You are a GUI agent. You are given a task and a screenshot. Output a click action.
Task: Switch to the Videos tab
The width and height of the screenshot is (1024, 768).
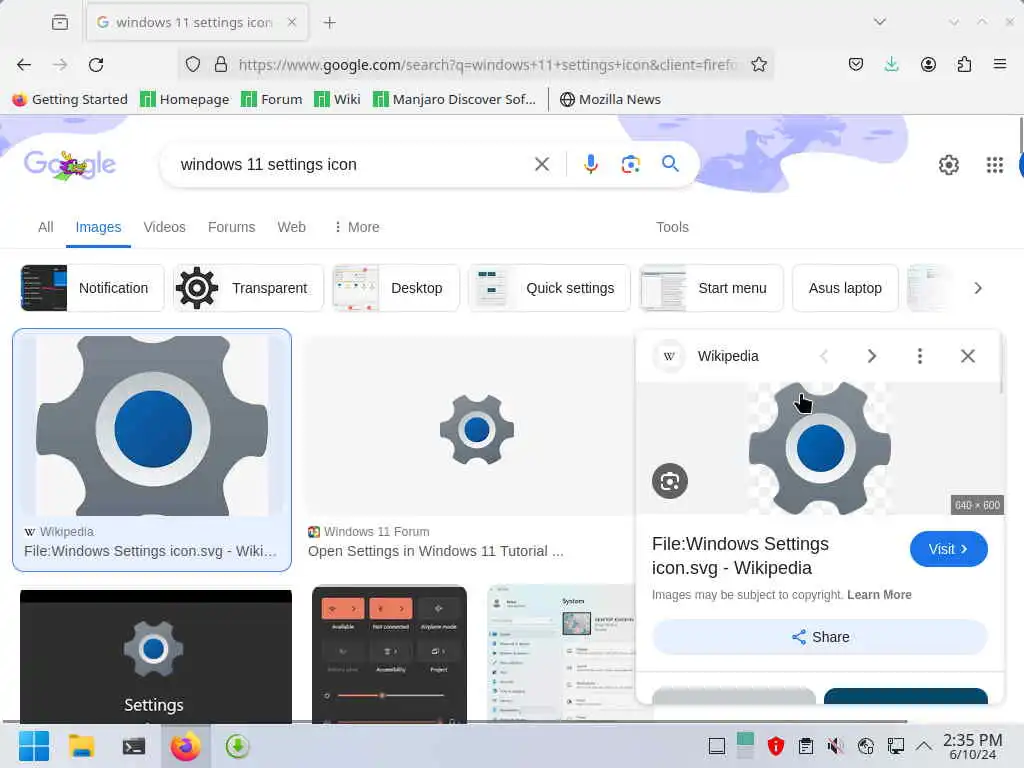165,227
